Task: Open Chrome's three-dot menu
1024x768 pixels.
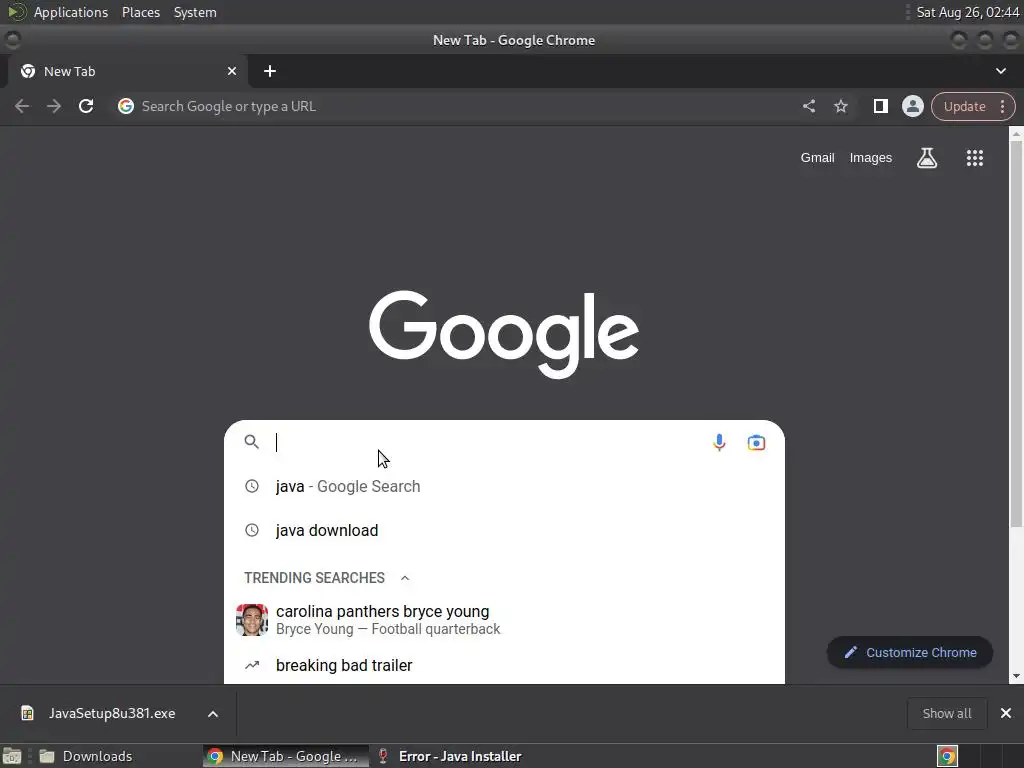Action: (1002, 106)
